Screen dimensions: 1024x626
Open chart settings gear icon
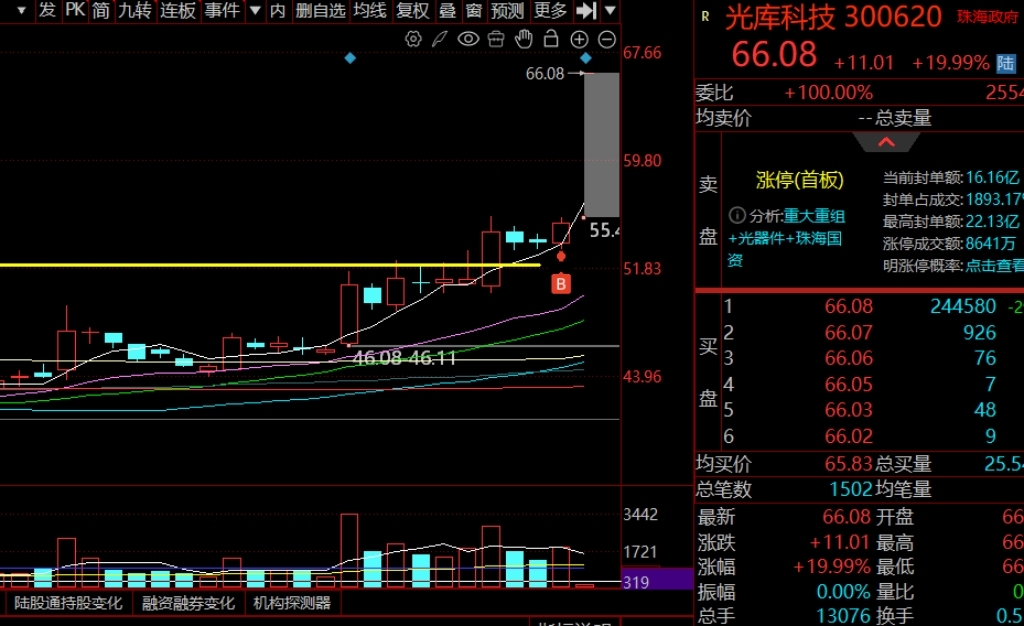pyautogui.click(x=413, y=39)
